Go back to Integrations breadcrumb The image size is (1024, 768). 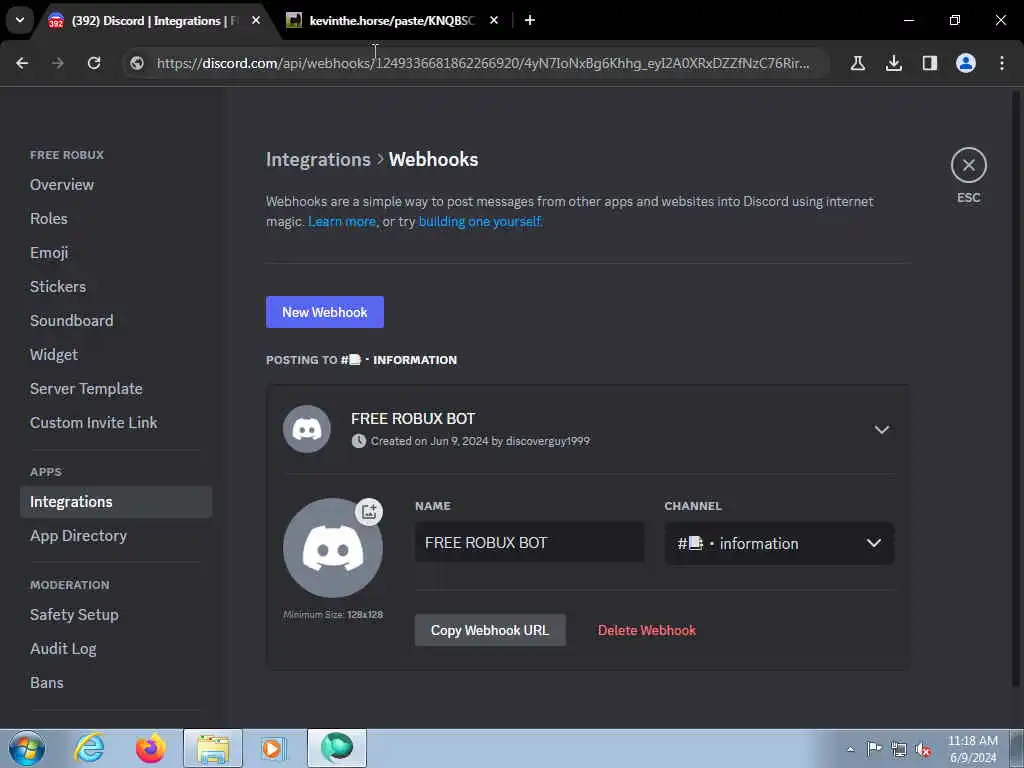coord(318,159)
